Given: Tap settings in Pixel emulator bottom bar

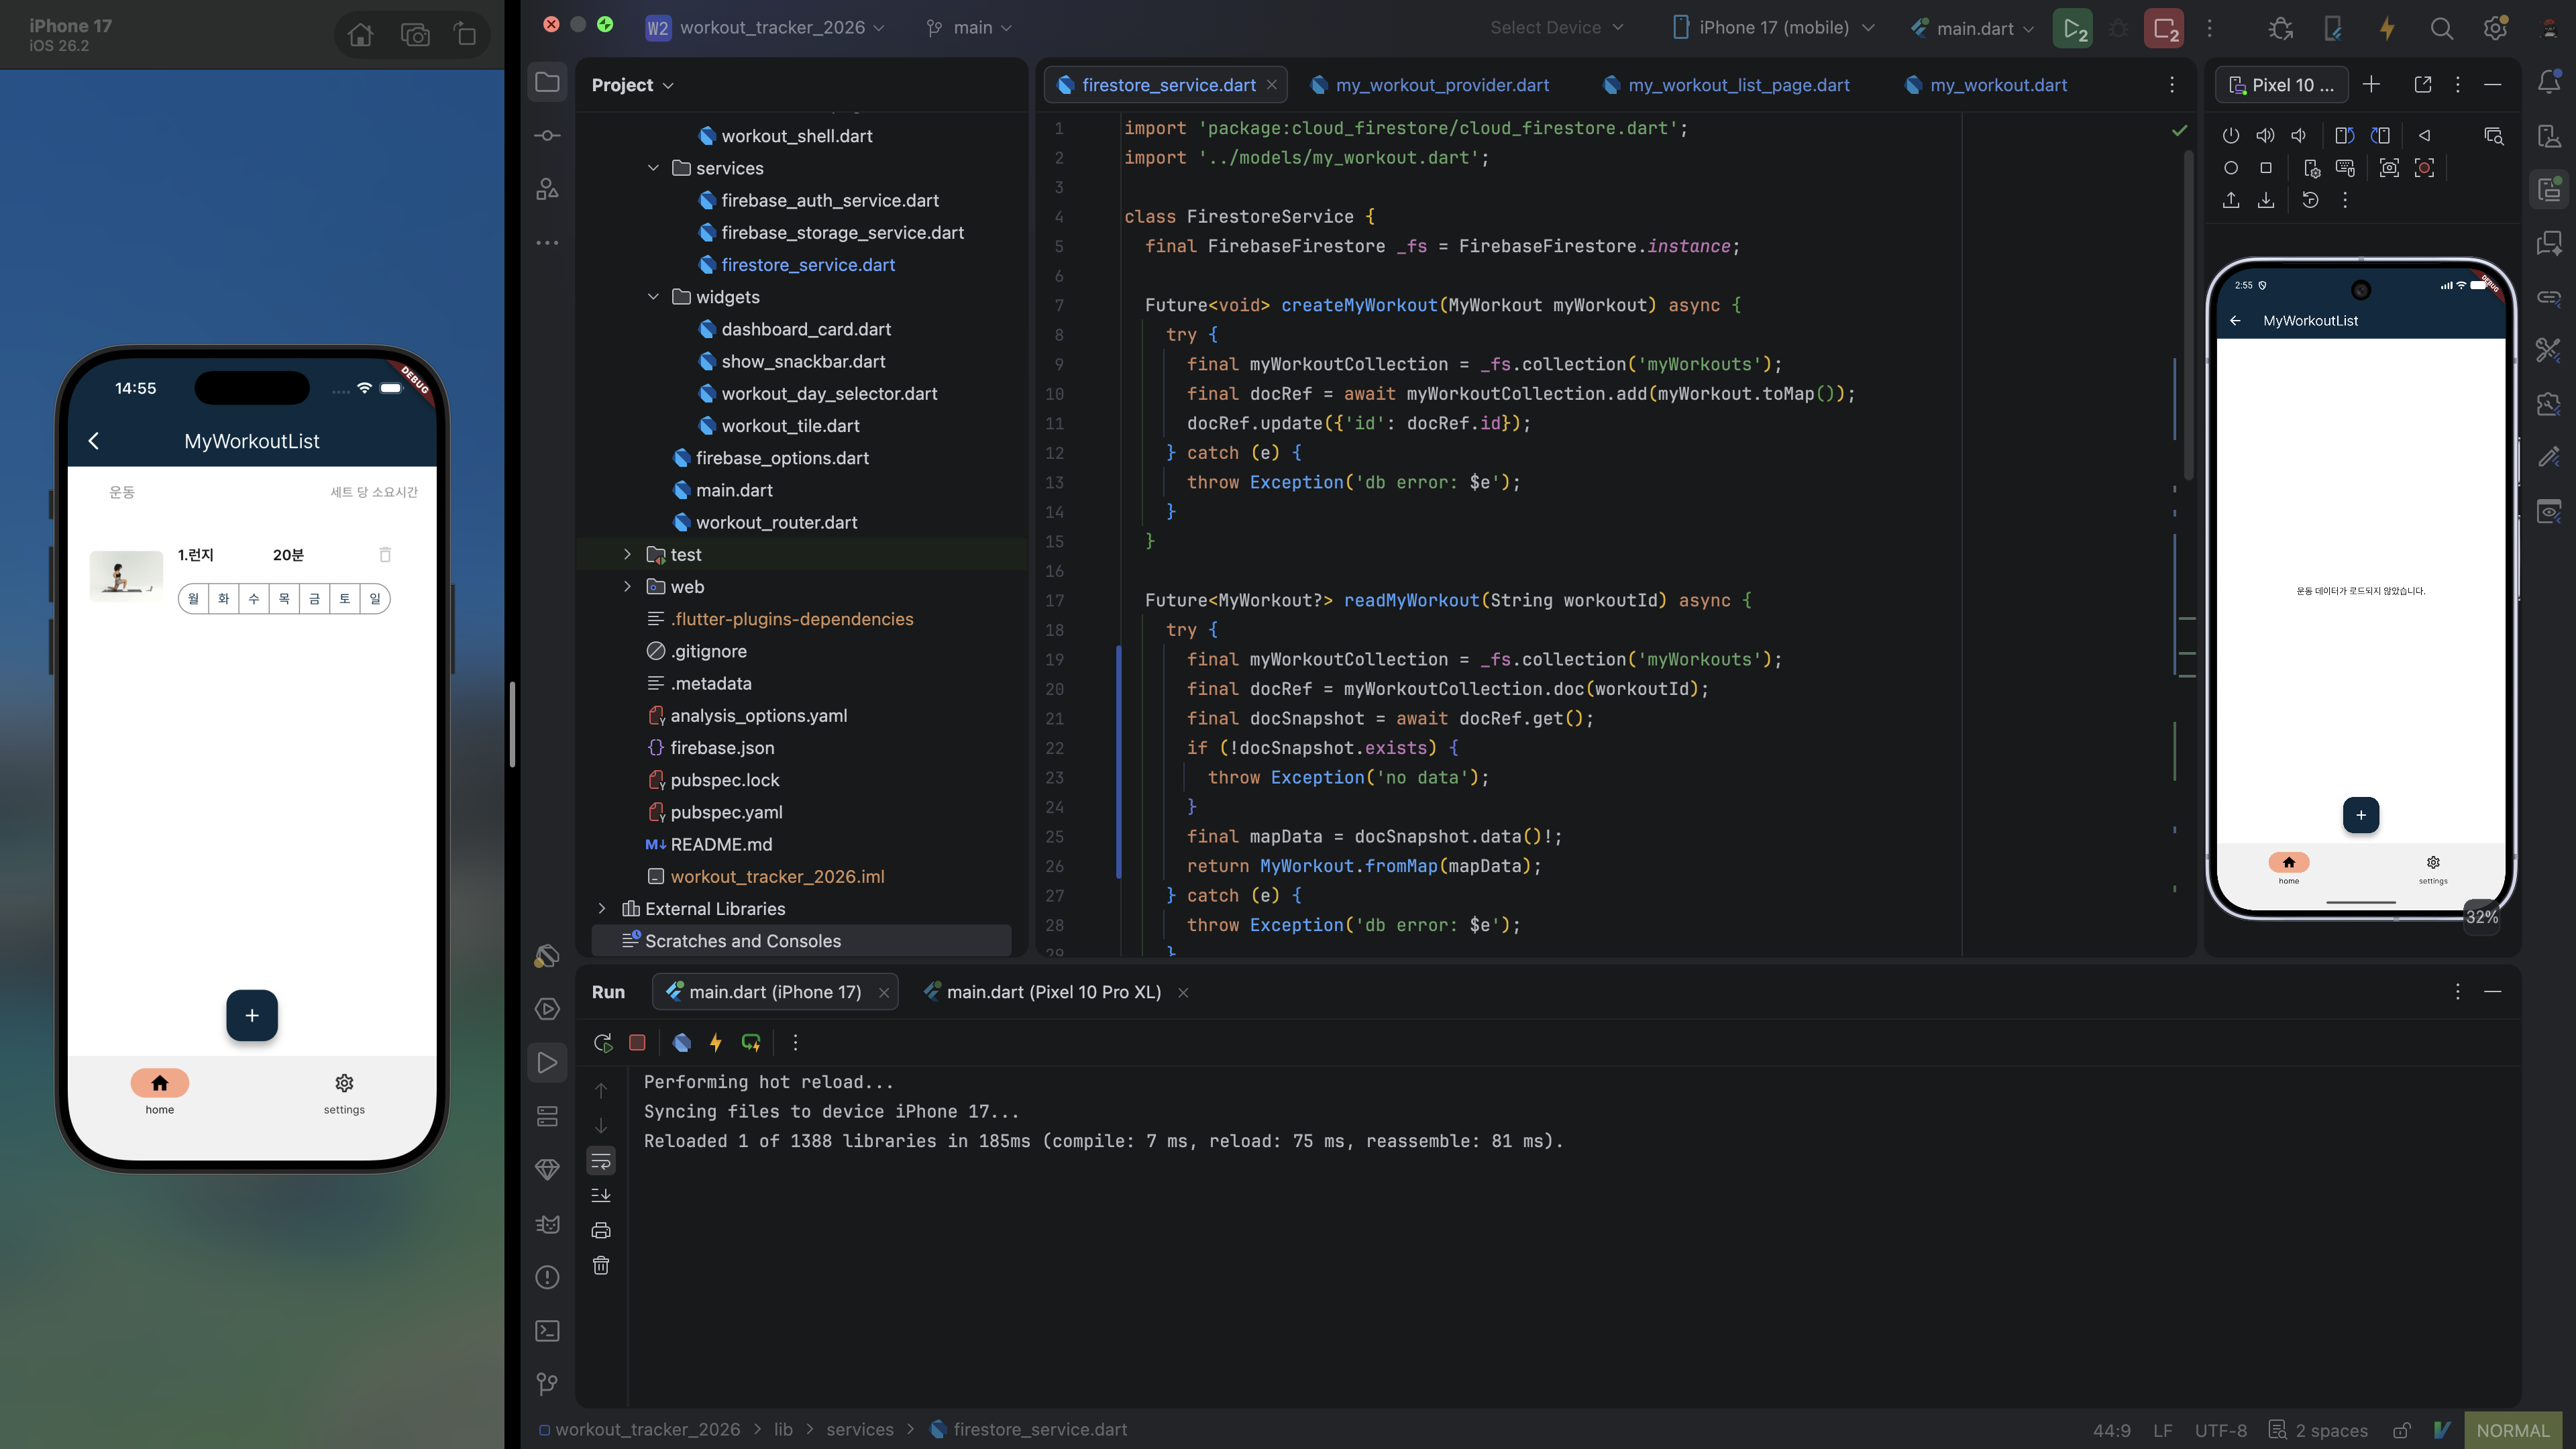Looking at the screenshot, I should (x=2433, y=868).
